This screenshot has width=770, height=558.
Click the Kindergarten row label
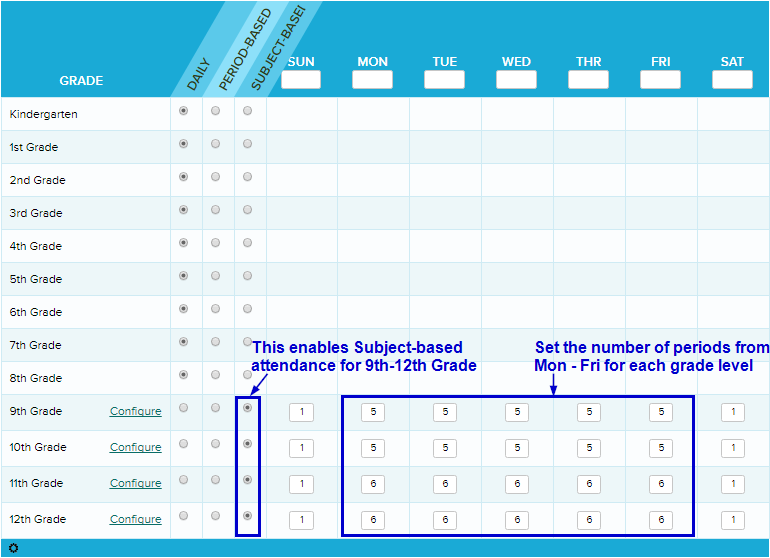coord(43,114)
